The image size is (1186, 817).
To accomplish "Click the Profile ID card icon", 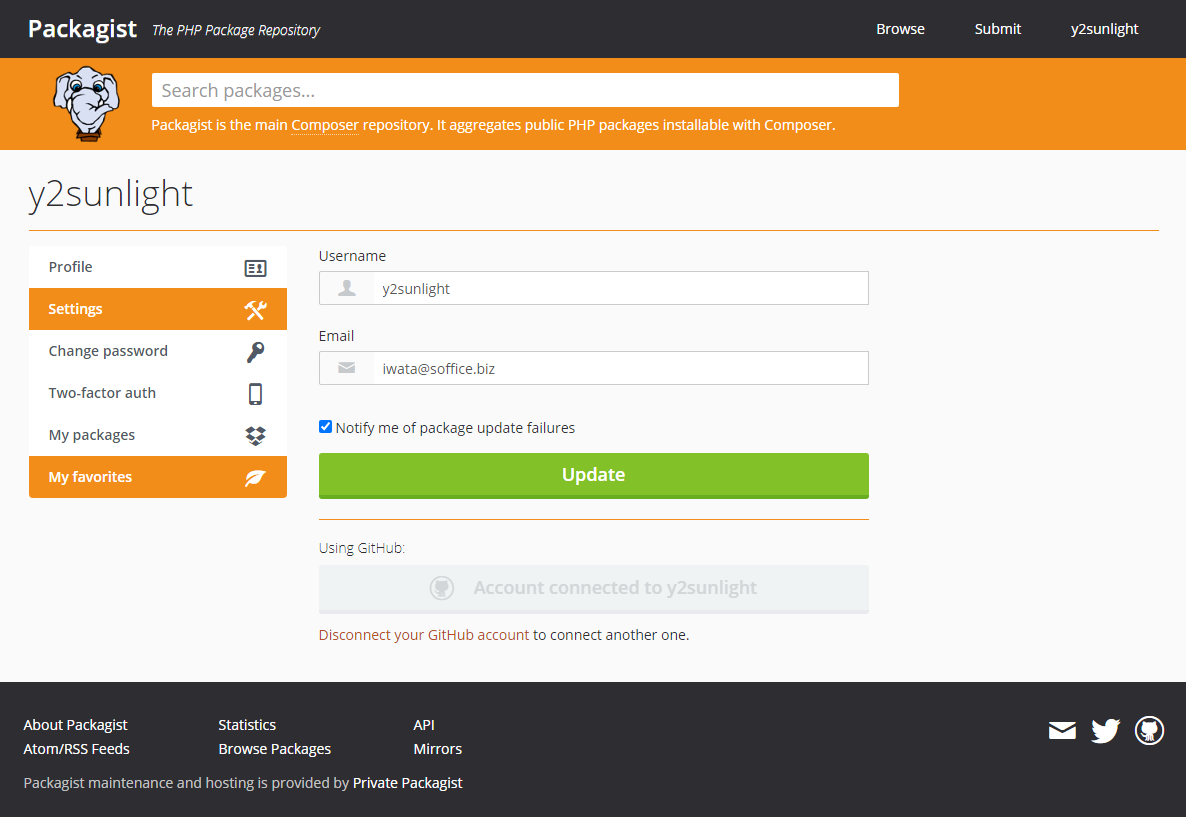I will tap(255, 268).
